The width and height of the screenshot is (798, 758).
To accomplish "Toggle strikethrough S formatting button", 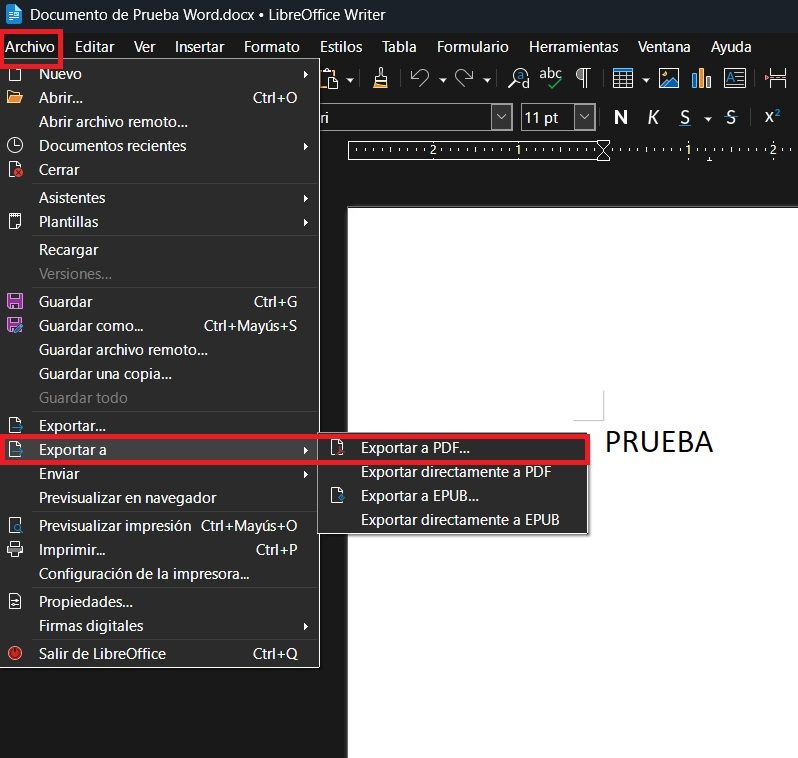I will [731, 118].
